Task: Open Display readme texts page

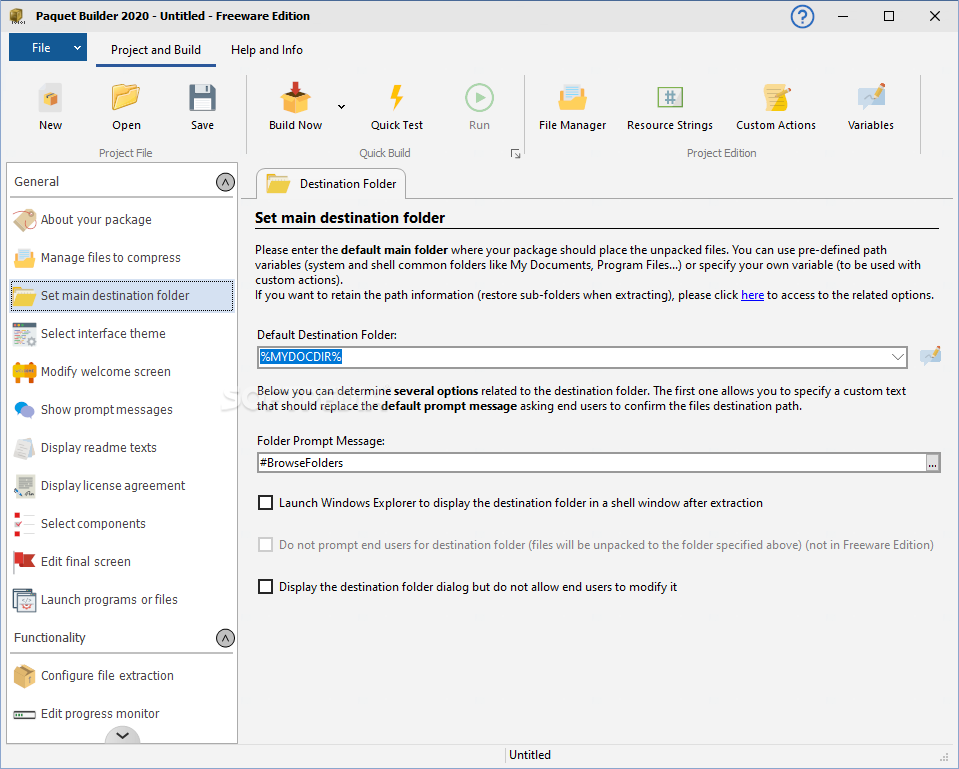Action: 122,447
